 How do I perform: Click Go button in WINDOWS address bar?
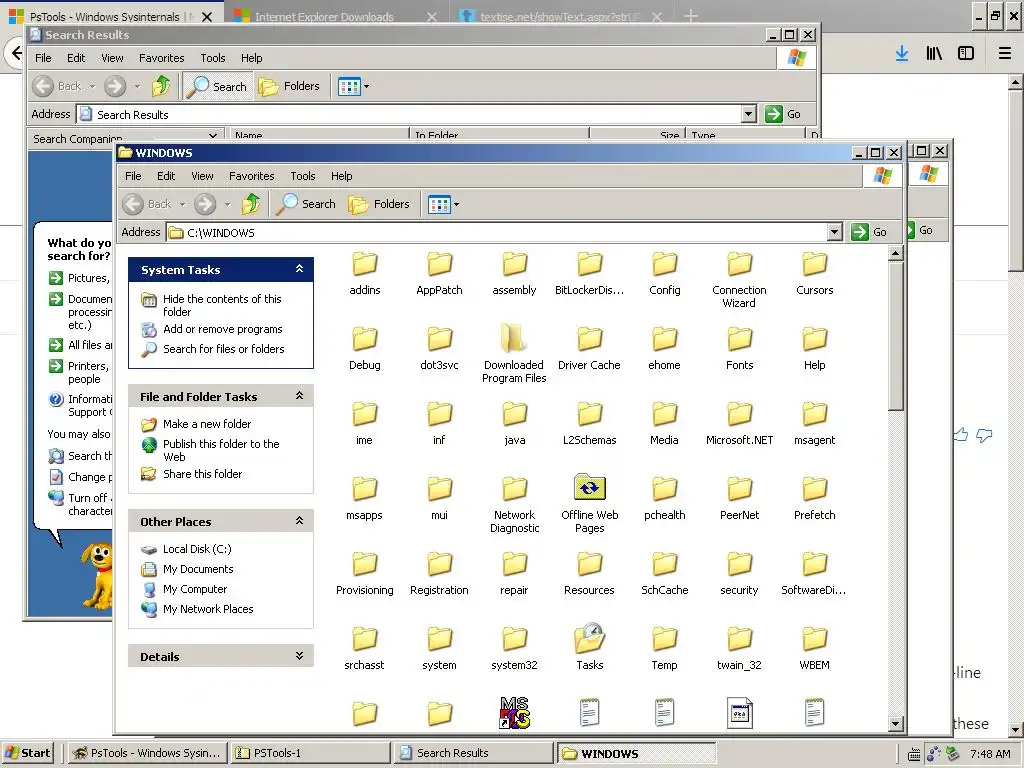870,232
